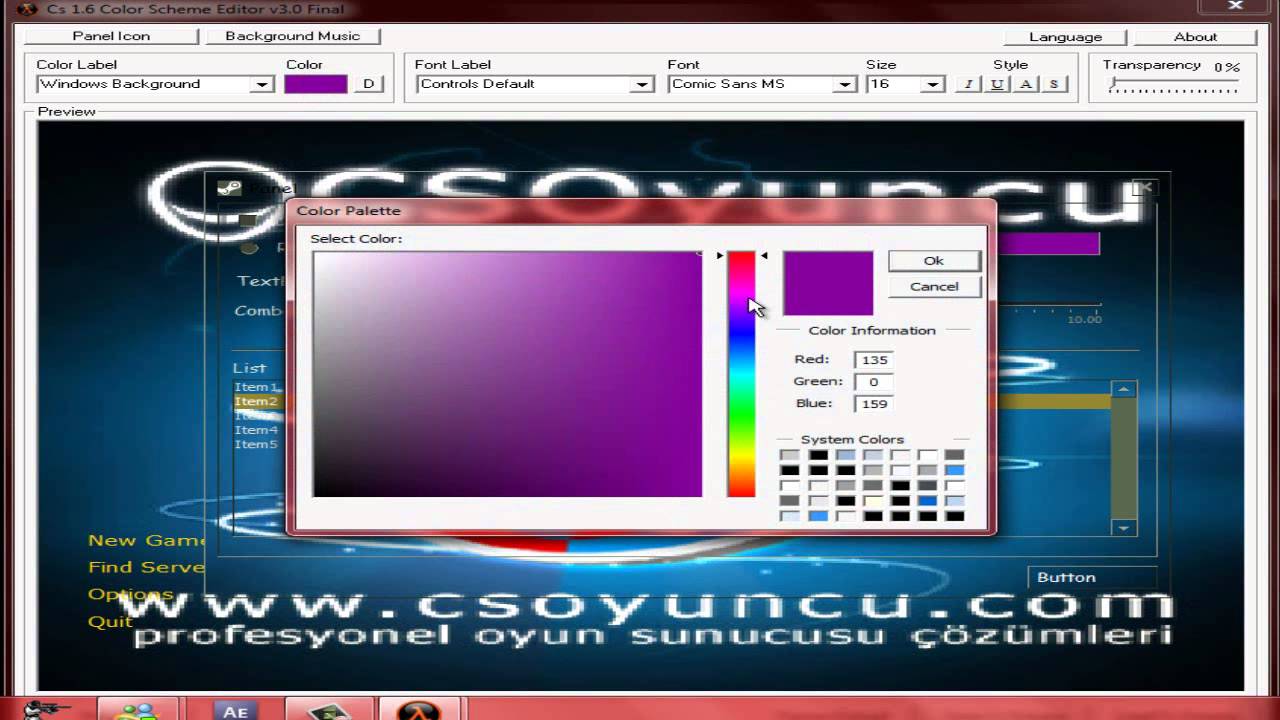
Task: Click the Steam icon in the preview panel
Action: tap(229, 188)
